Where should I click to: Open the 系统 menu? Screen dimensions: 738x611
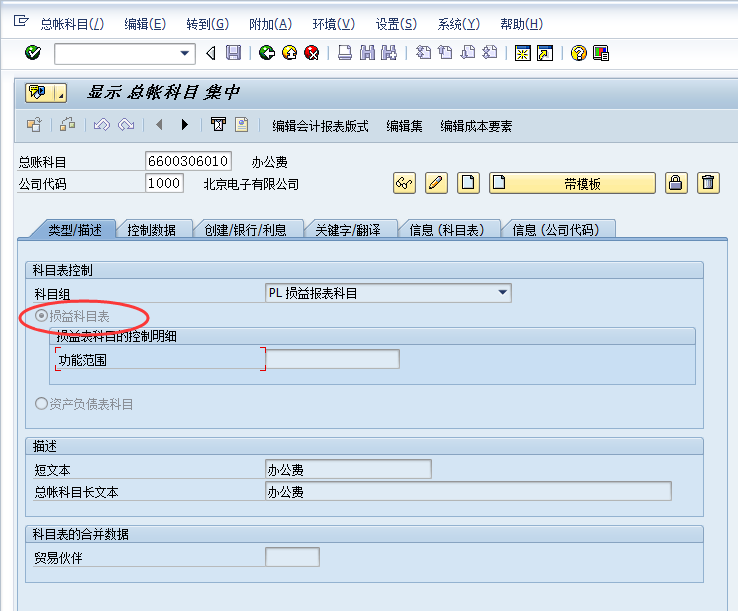point(458,24)
